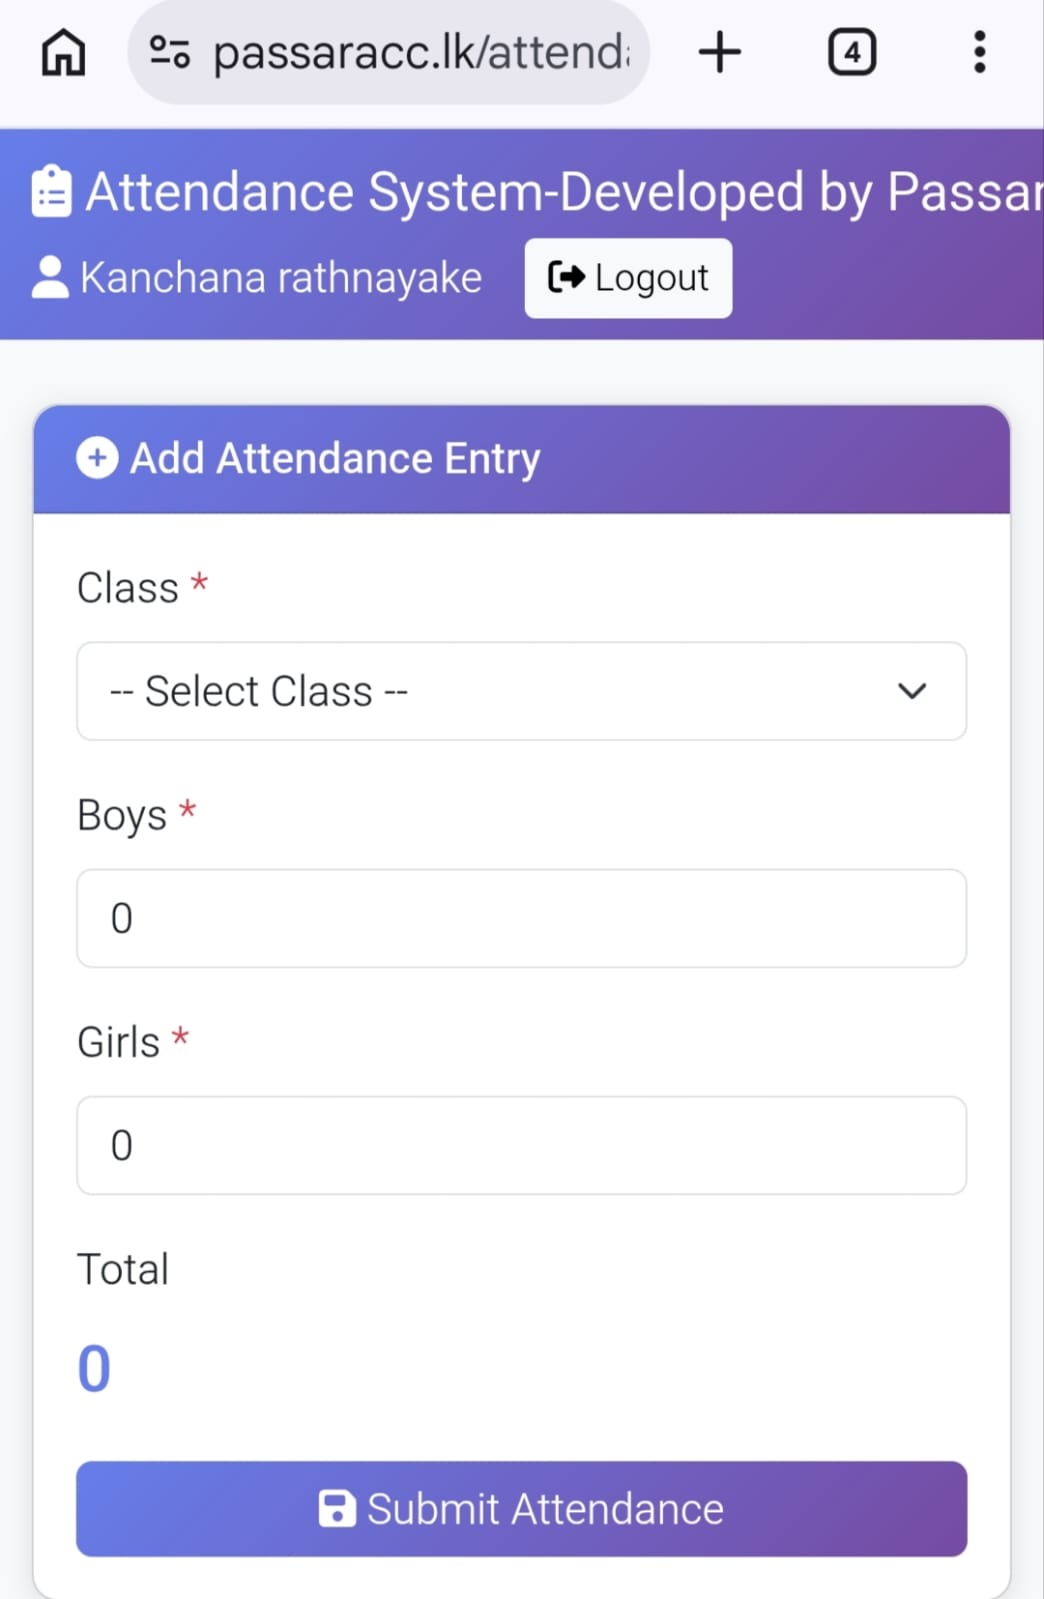The width and height of the screenshot is (1044, 1599).
Task: Click the chevron arrow in Class selector
Action: click(912, 691)
